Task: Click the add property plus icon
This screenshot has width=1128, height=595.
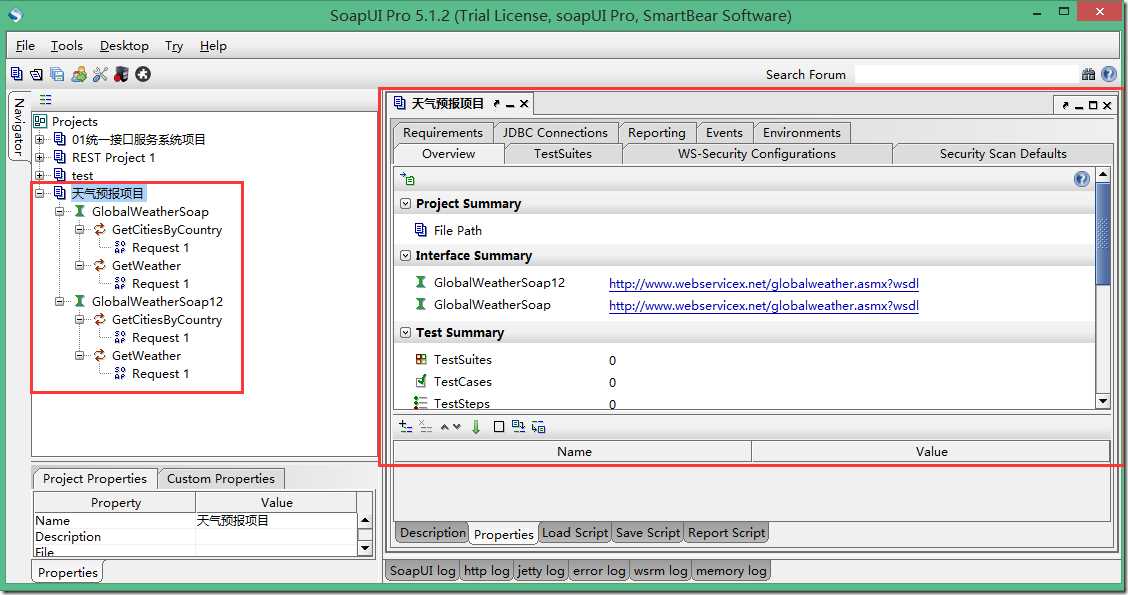Action: (x=406, y=427)
